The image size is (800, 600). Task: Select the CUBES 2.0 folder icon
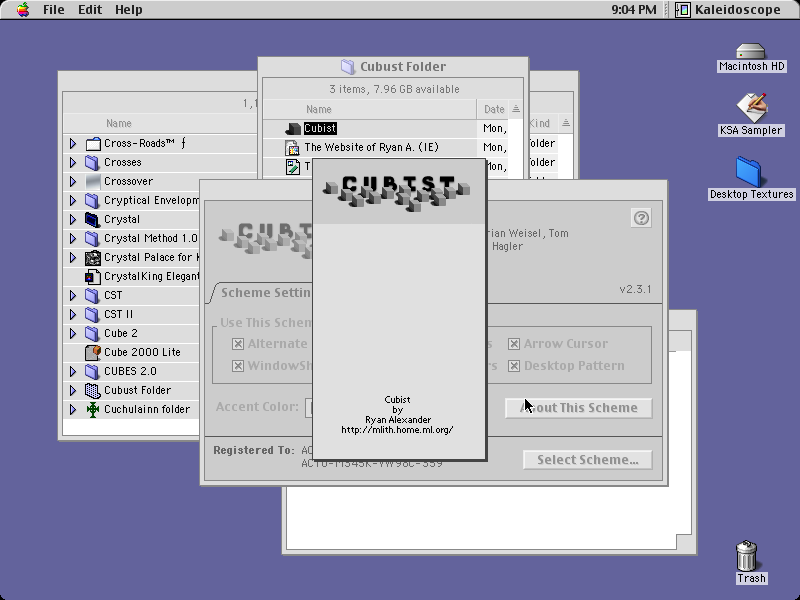pos(92,371)
